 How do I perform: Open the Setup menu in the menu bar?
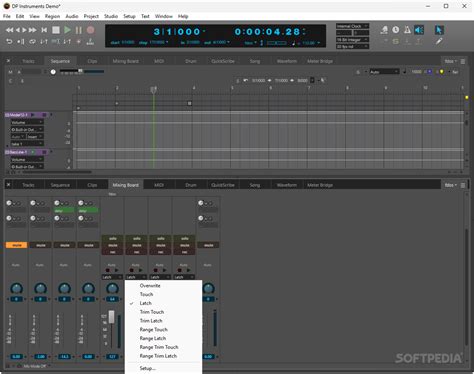pos(129,16)
